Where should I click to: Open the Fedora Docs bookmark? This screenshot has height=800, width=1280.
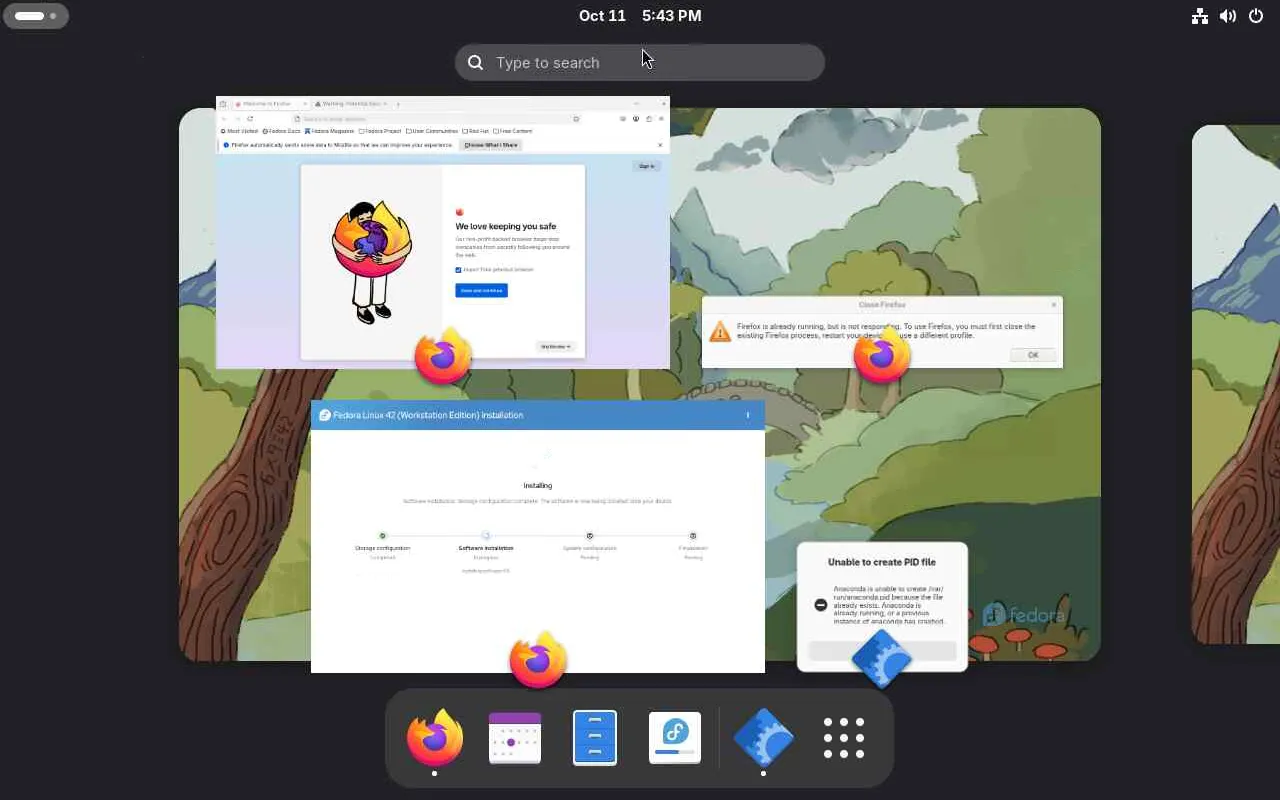click(x=282, y=131)
